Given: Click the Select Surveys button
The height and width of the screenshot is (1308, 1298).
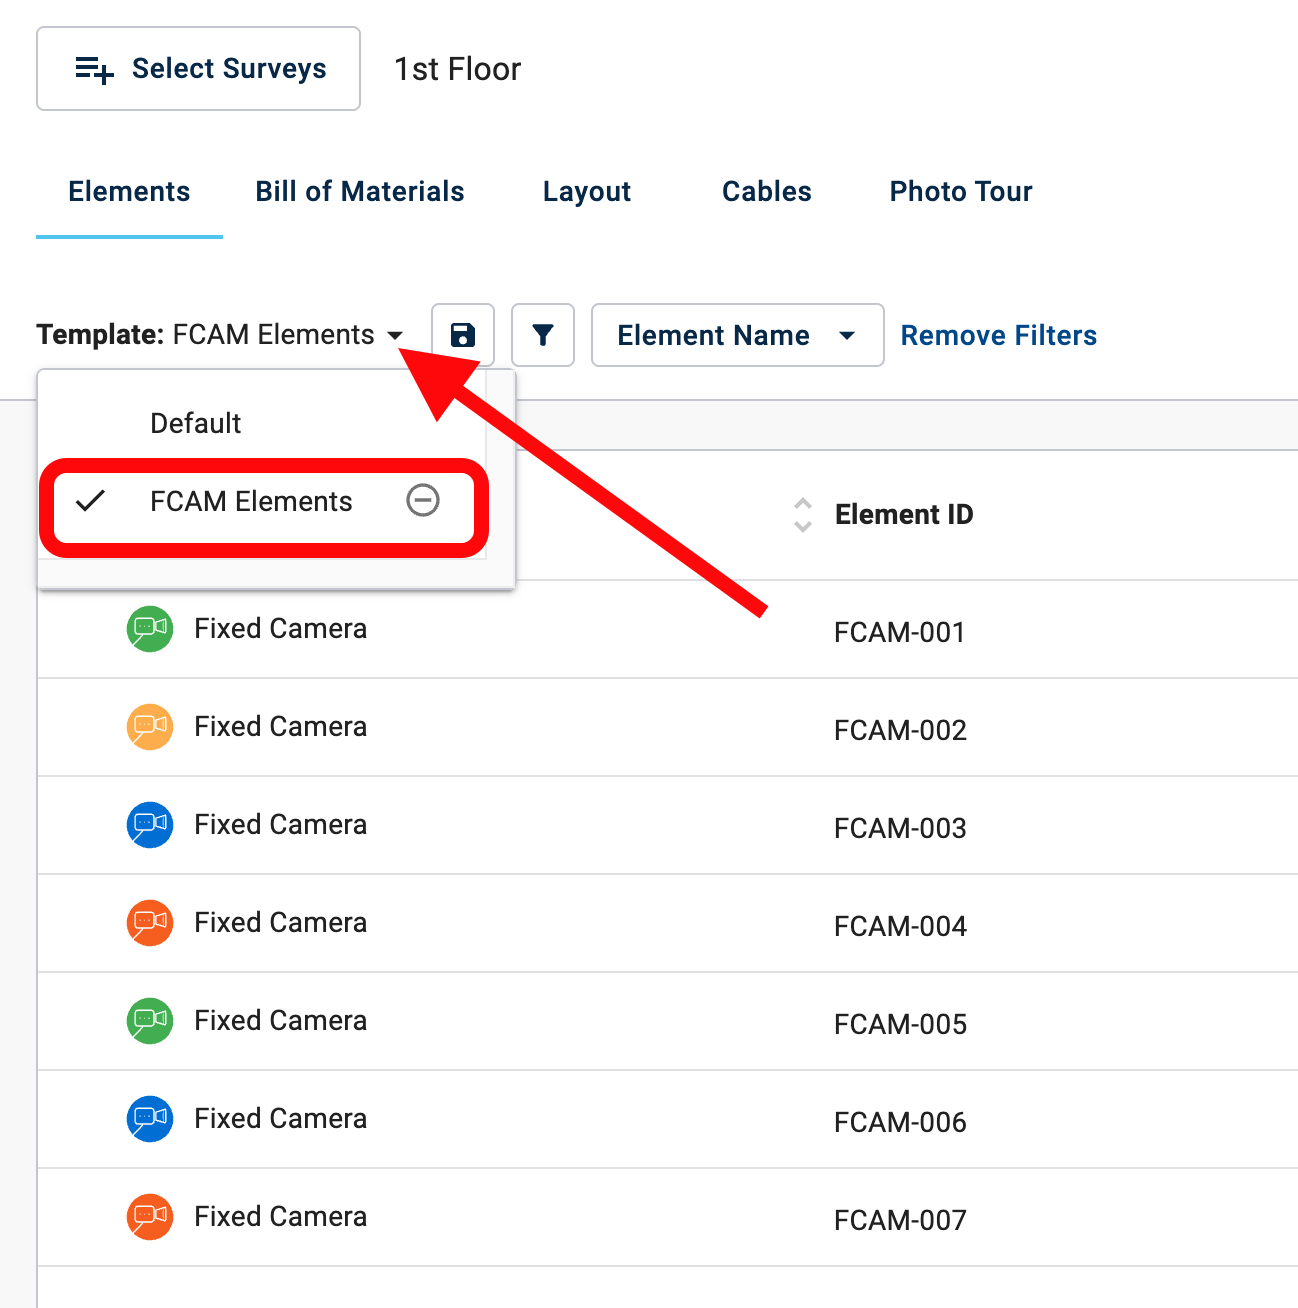Looking at the screenshot, I should [199, 68].
